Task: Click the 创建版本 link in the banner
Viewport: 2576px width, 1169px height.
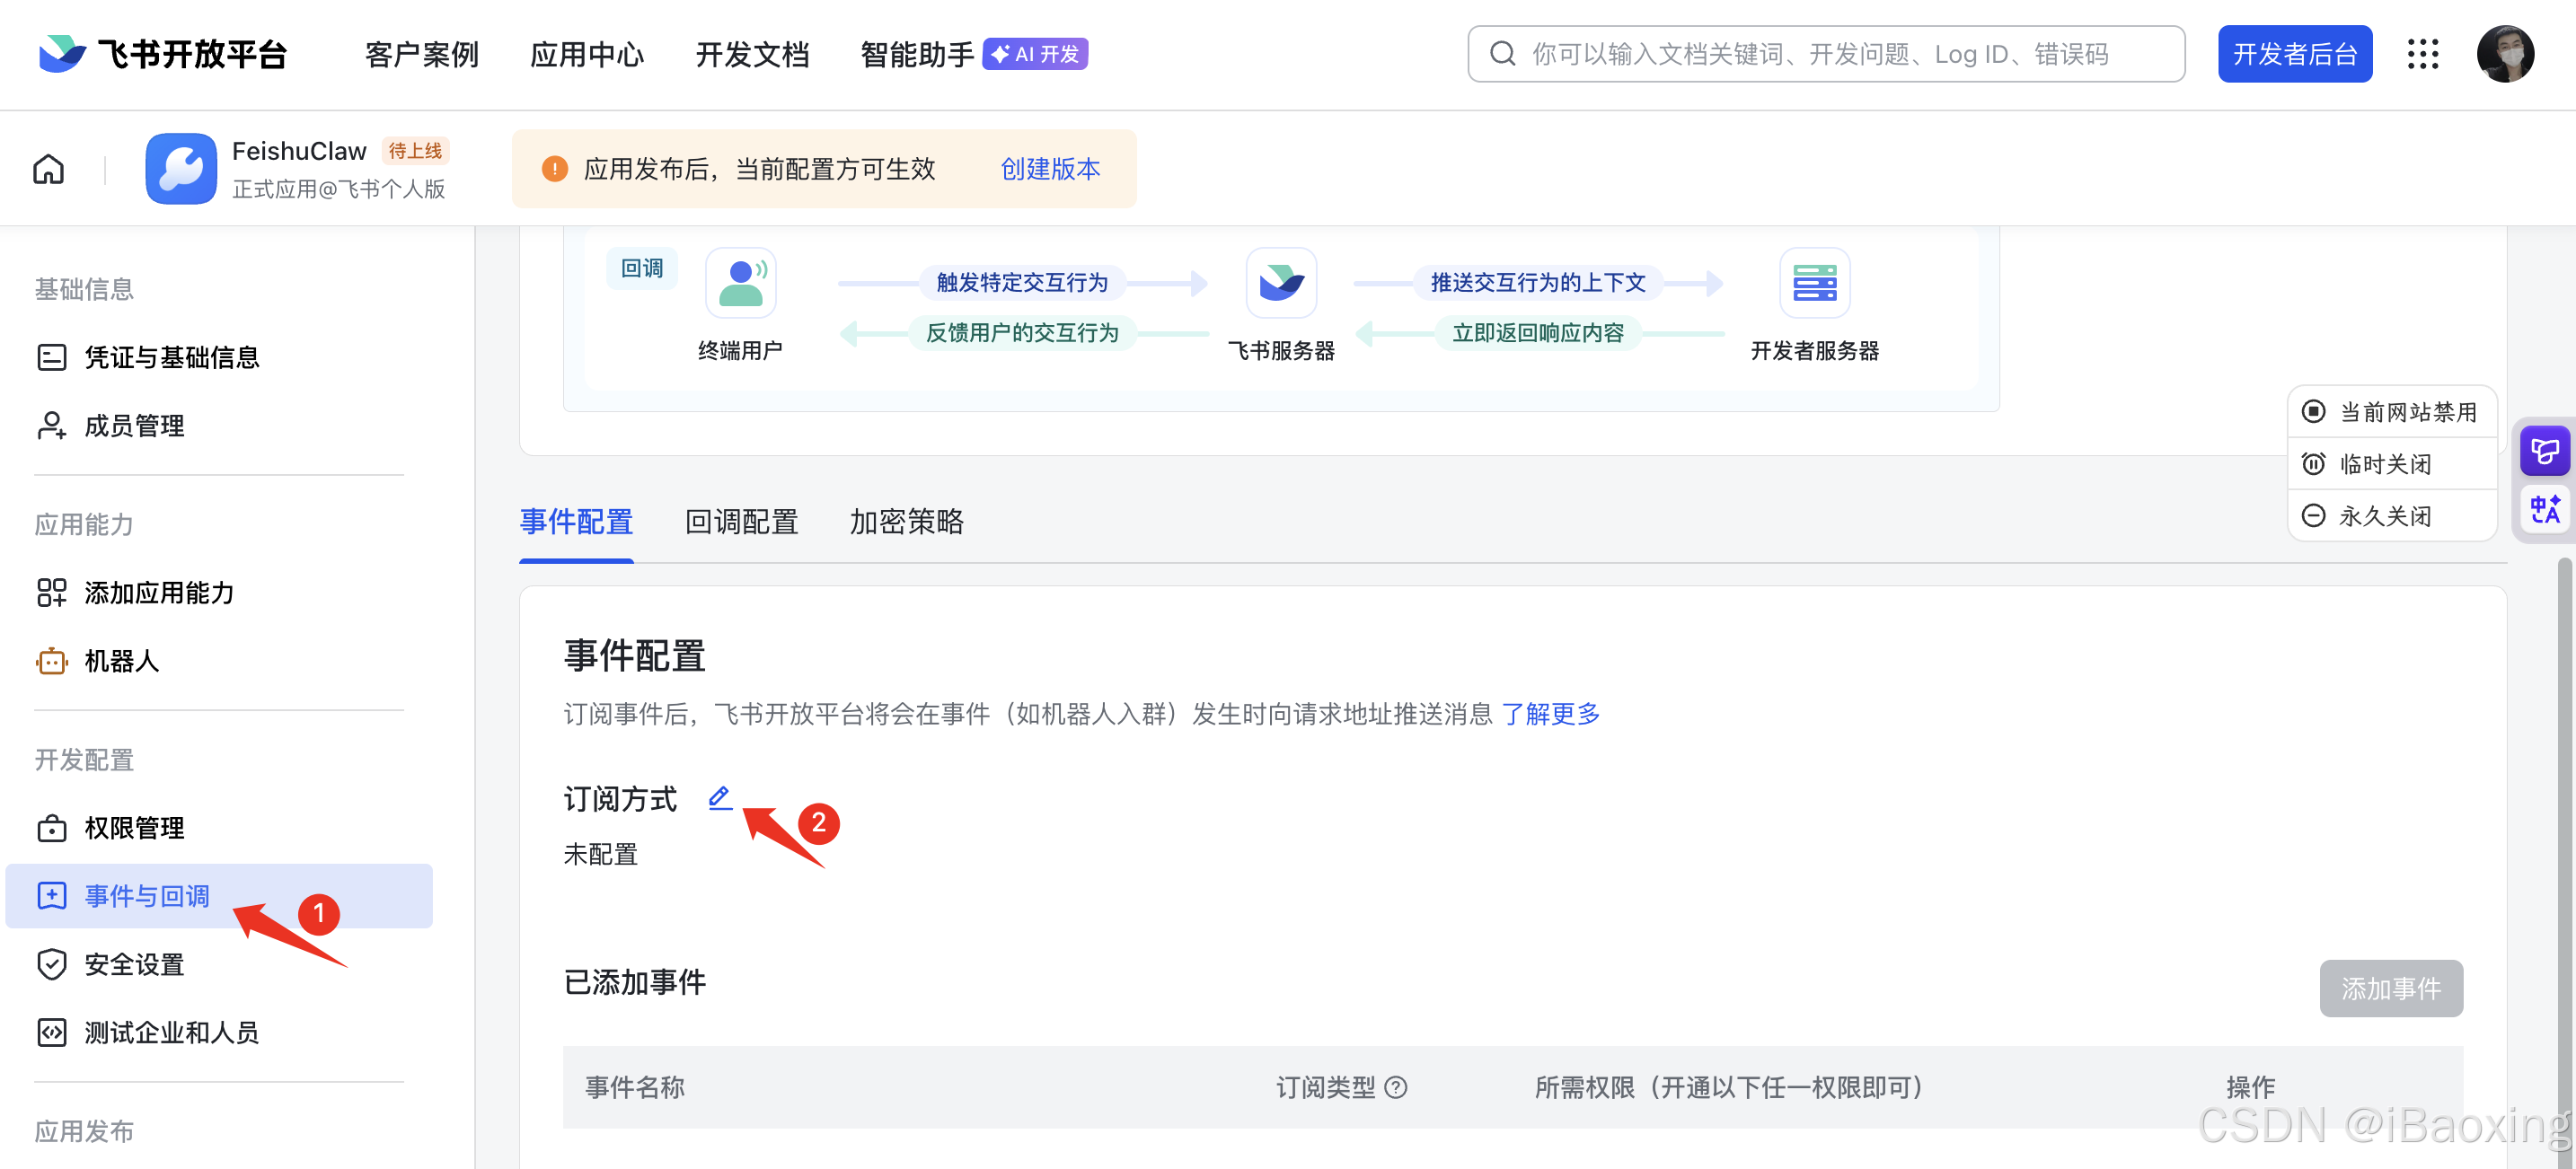Action: (x=1049, y=168)
